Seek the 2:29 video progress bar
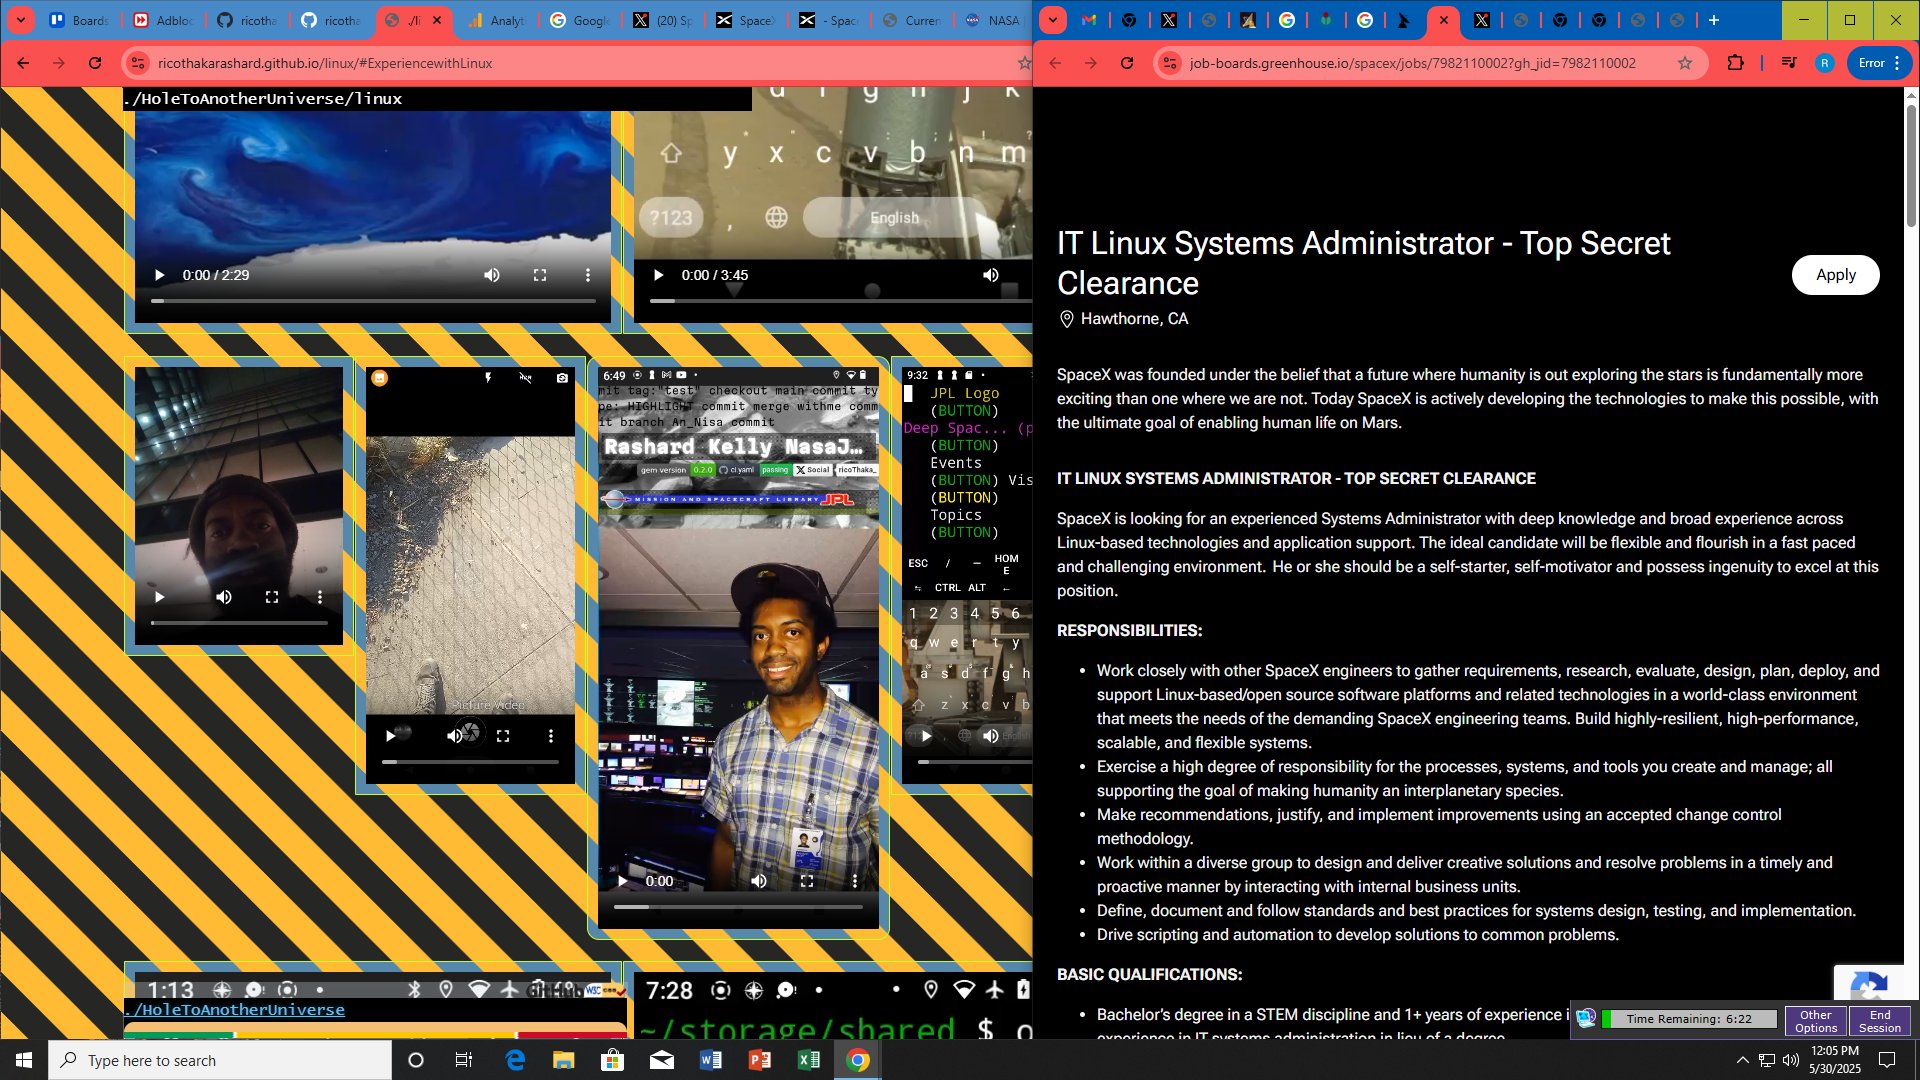This screenshot has width=1920, height=1080. pyautogui.click(x=373, y=301)
